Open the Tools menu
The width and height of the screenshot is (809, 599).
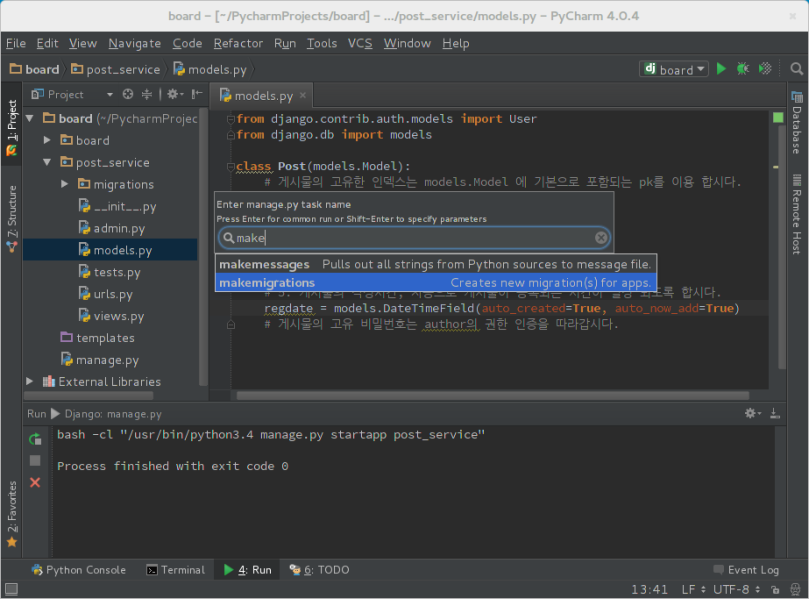(322, 43)
